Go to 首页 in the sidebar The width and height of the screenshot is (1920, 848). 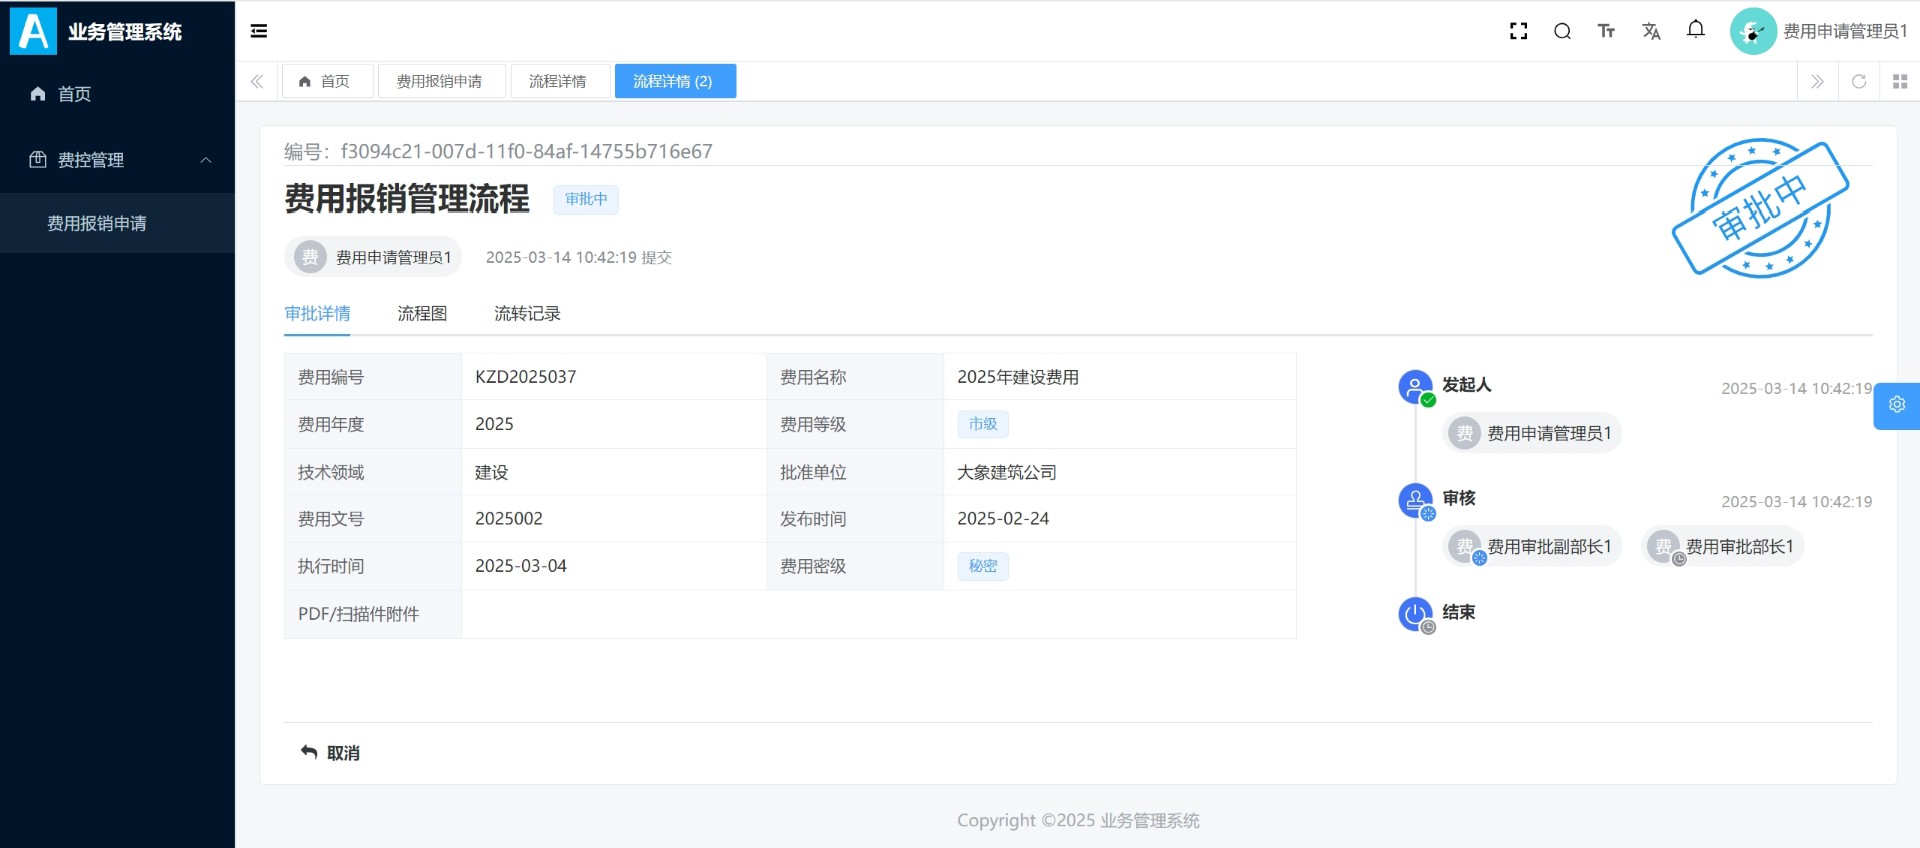point(74,94)
